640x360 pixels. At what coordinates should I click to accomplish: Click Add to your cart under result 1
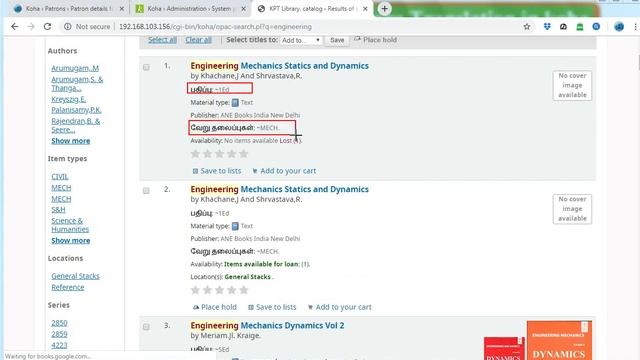click(284, 171)
